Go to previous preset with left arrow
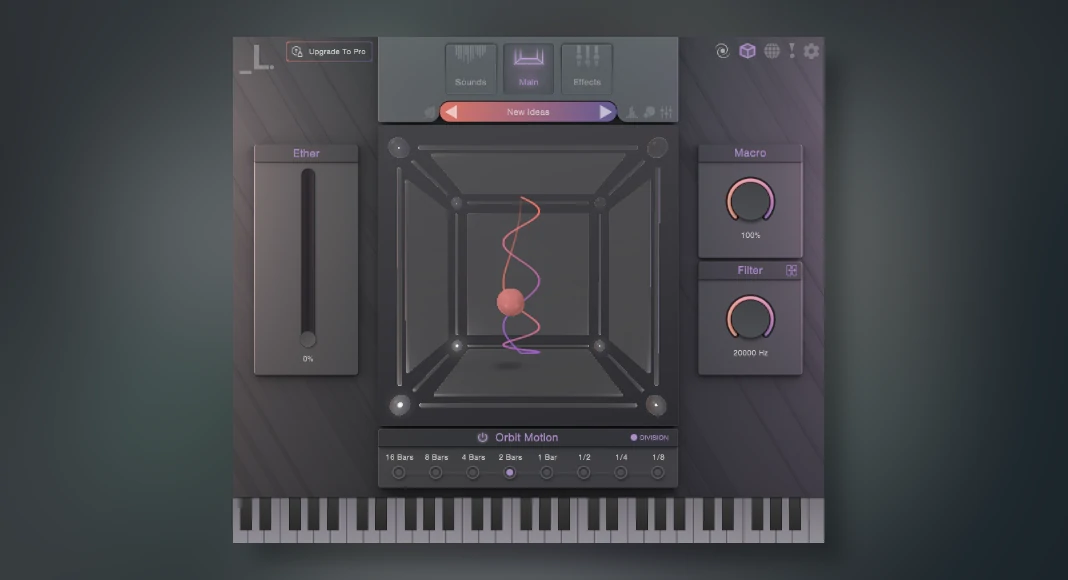The image size is (1068, 580). click(x=451, y=112)
